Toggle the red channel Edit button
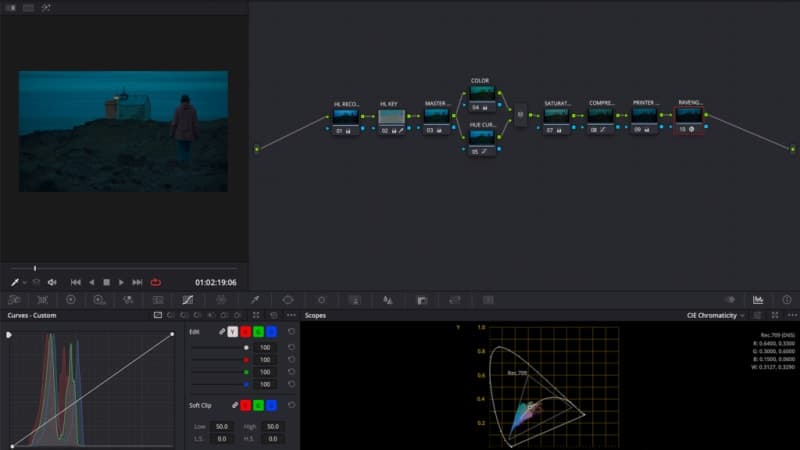Screen dimensions: 800x450 tap(245, 332)
